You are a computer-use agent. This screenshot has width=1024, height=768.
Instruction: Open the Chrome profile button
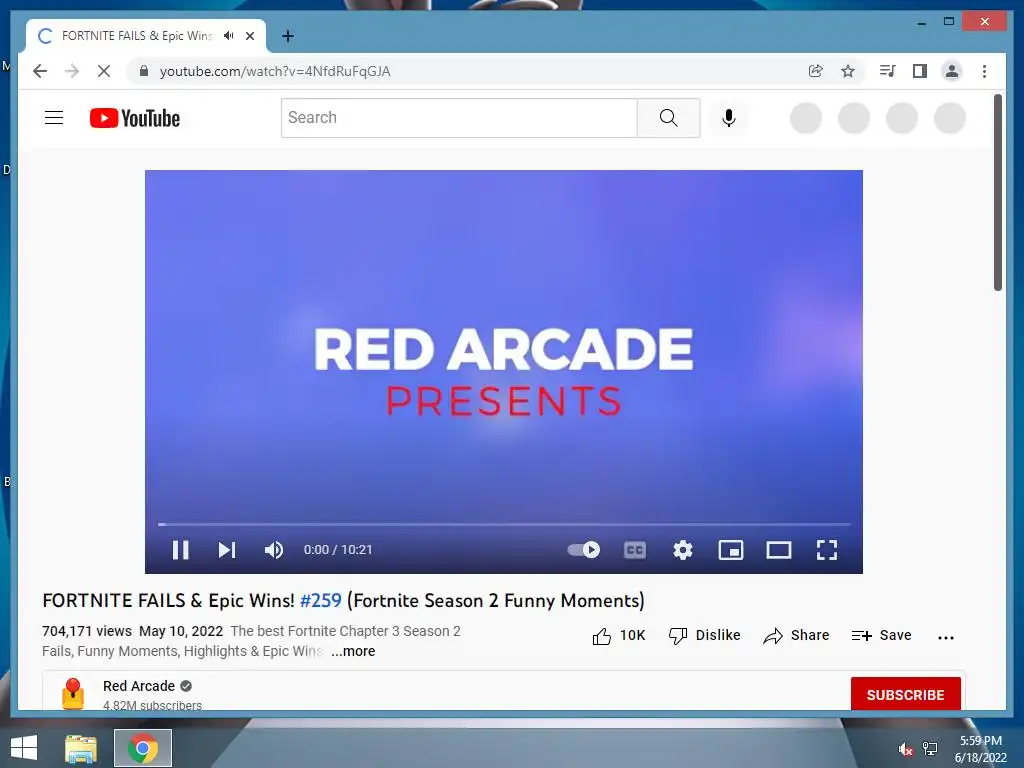pyautogui.click(x=952, y=71)
